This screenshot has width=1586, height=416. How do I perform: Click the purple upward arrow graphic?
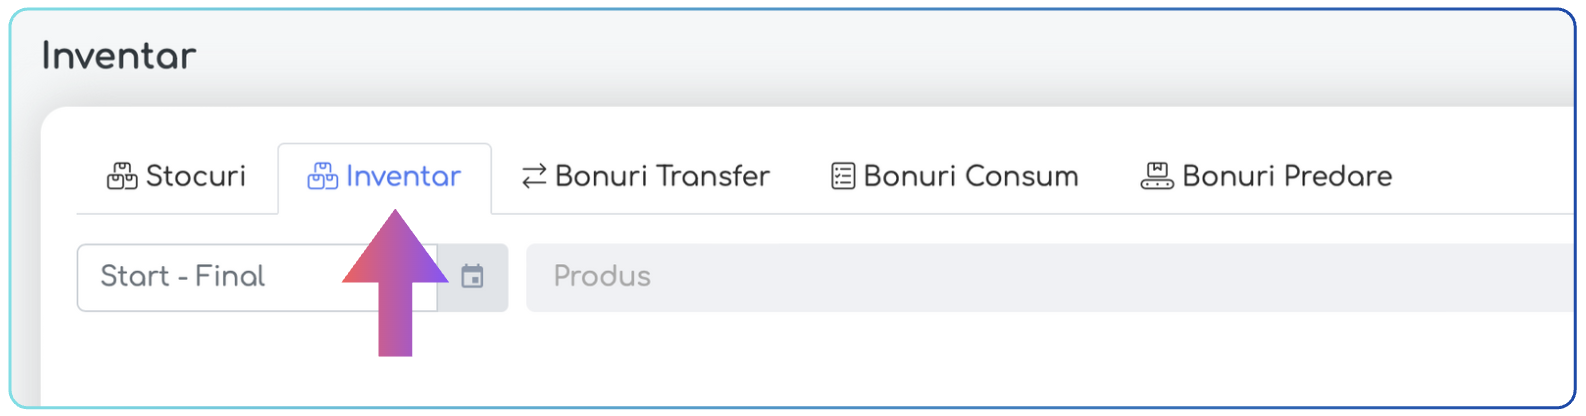(x=395, y=282)
